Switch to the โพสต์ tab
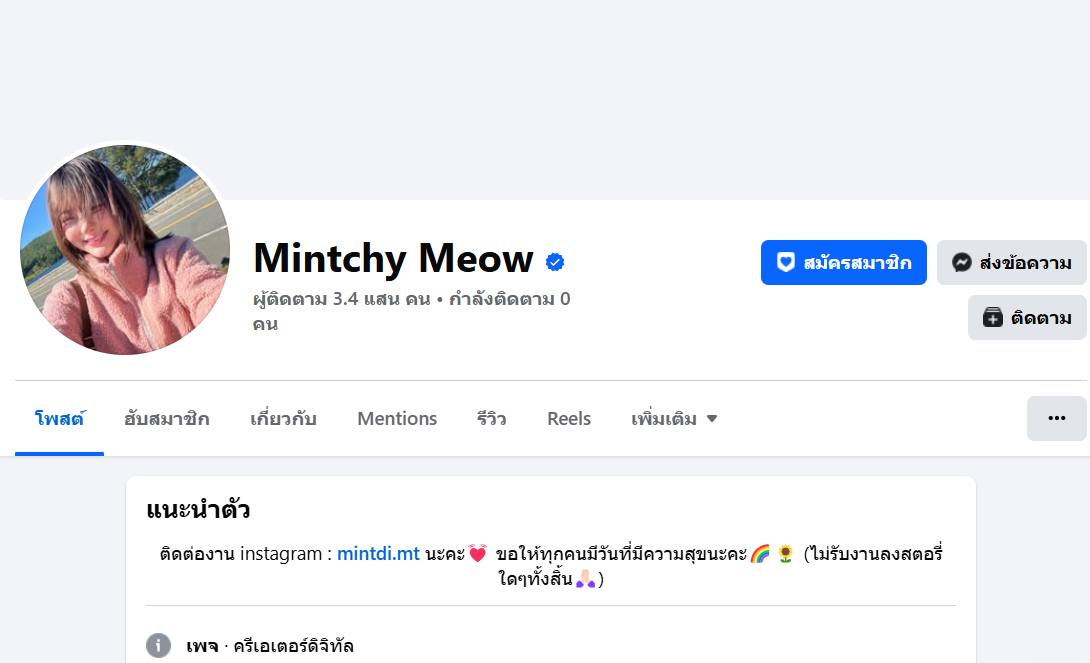The height and width of the screenshot is (663, 1090). (59, 418)
